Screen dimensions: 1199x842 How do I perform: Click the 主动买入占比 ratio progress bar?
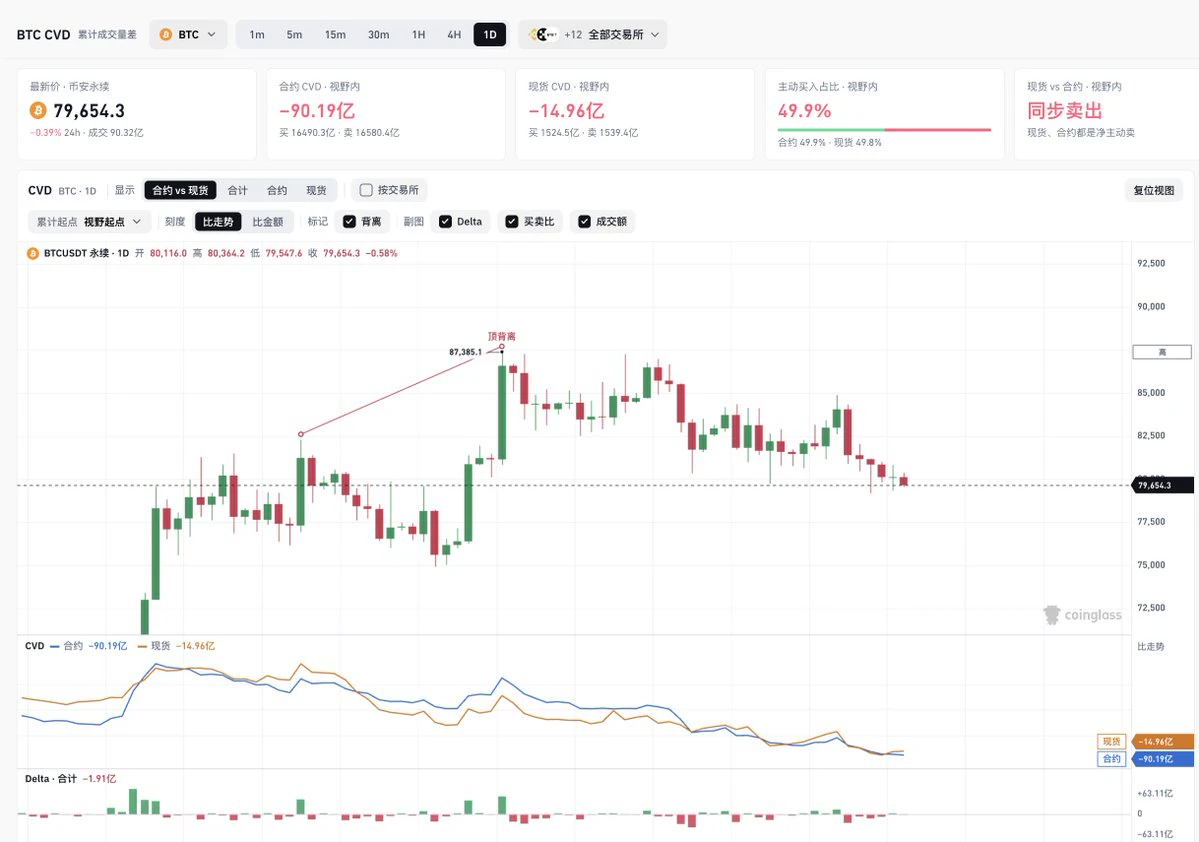point(884,130)
